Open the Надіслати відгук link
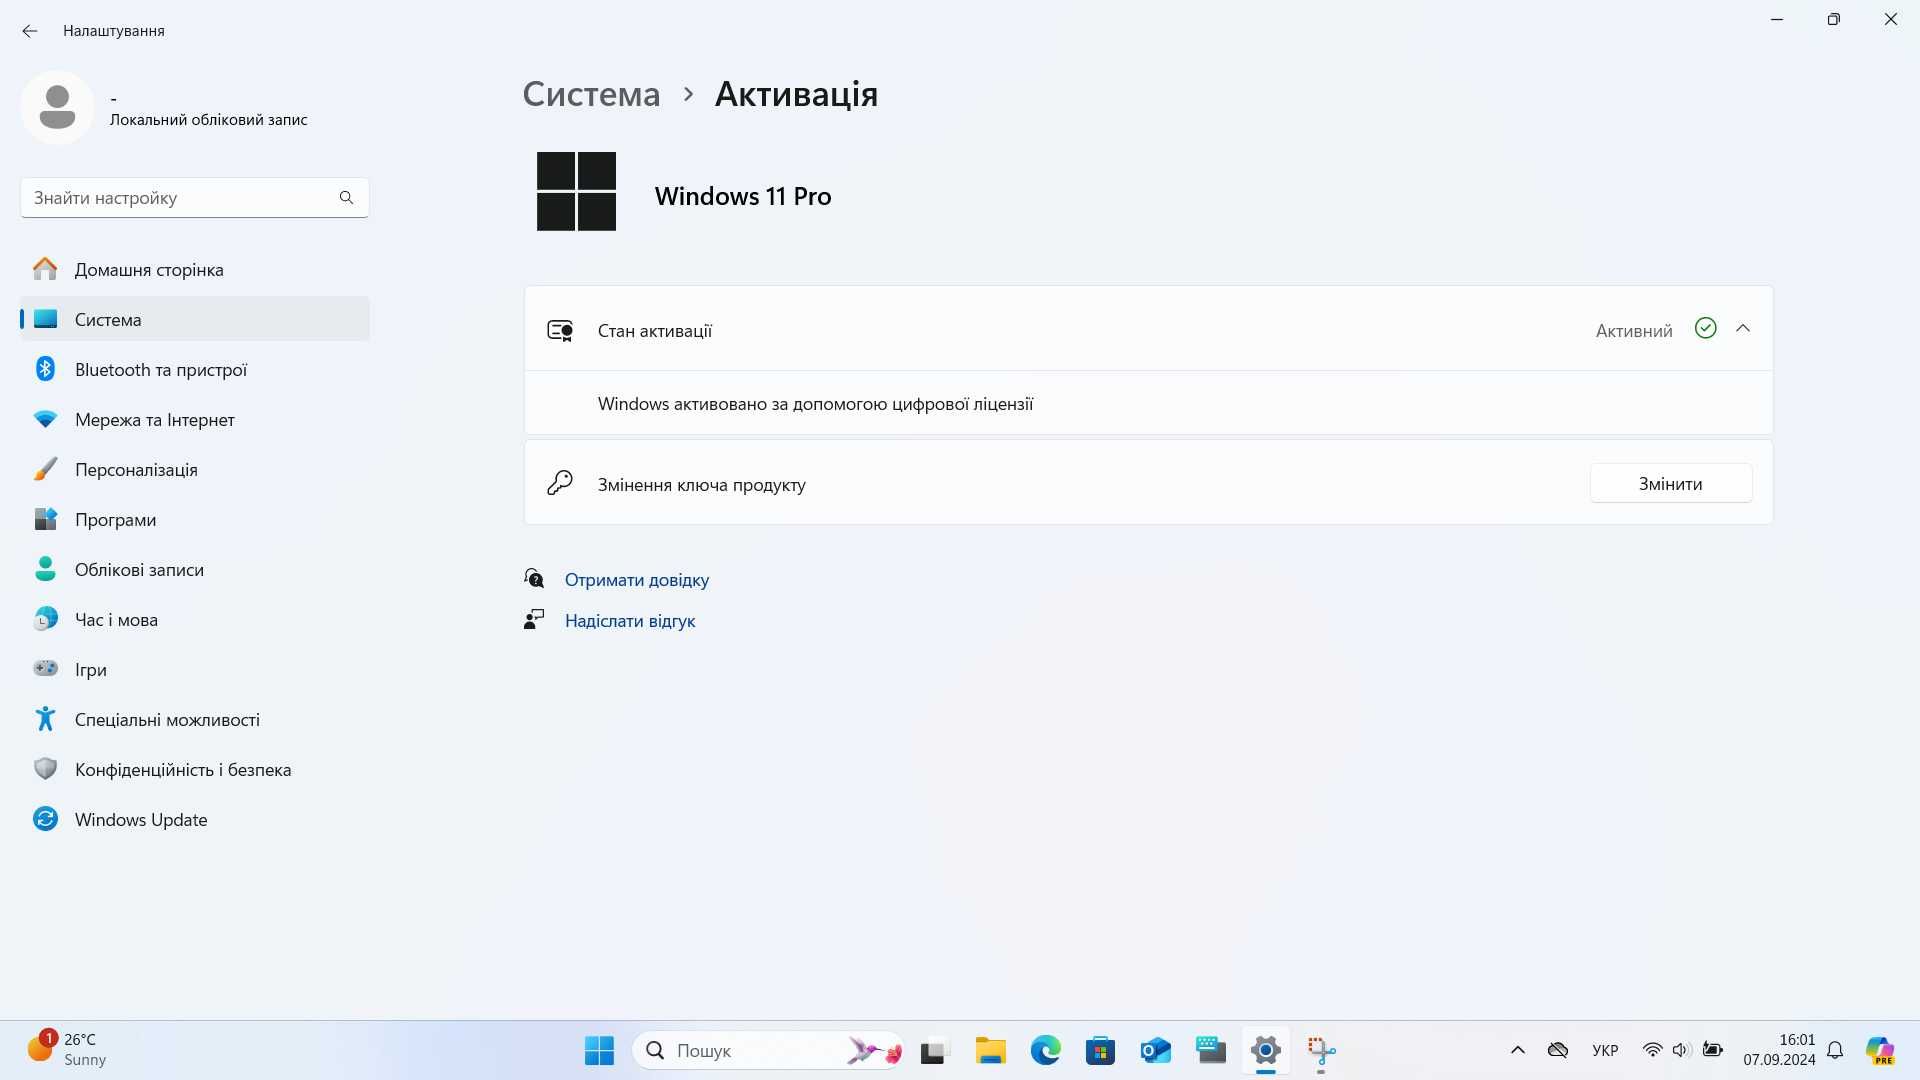 coord(630,620)
